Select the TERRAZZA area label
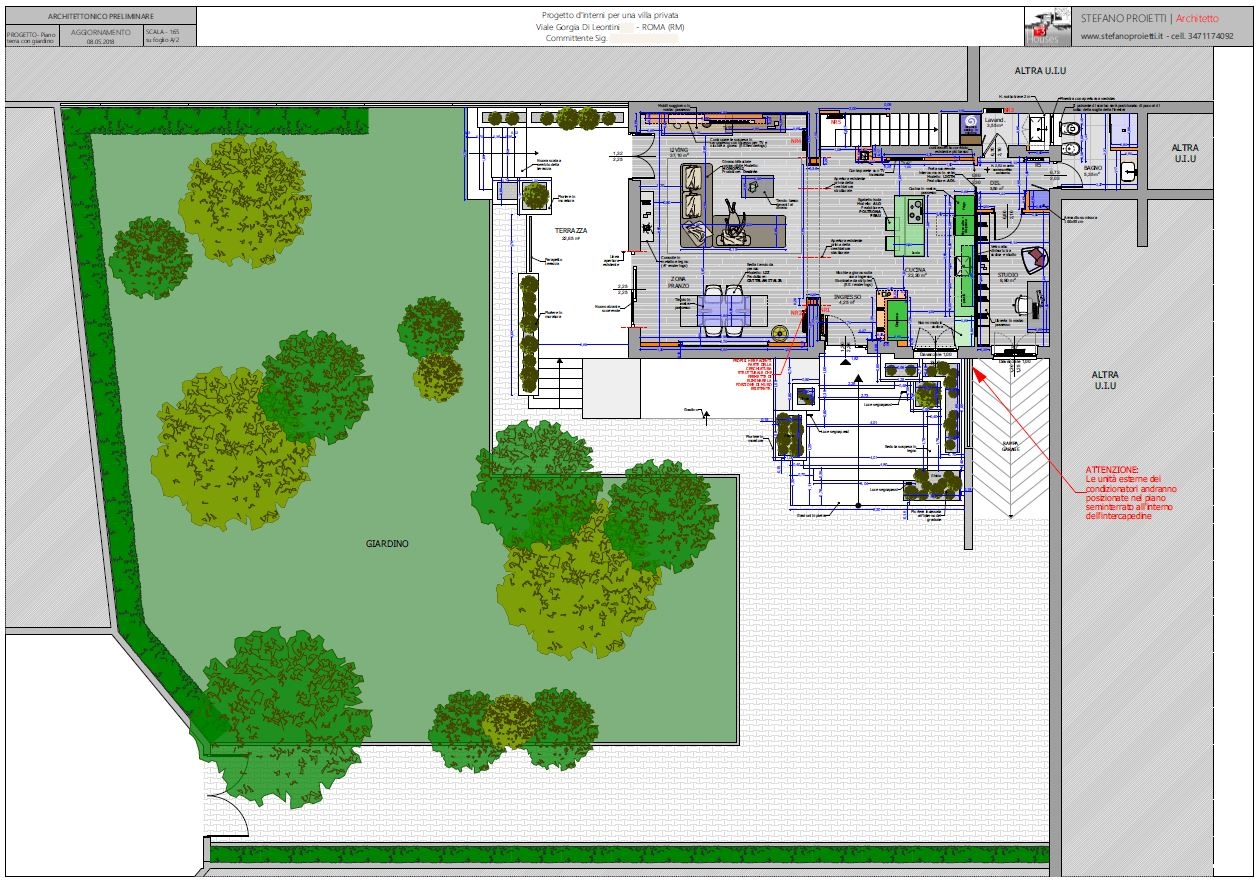 coord(570,231)
